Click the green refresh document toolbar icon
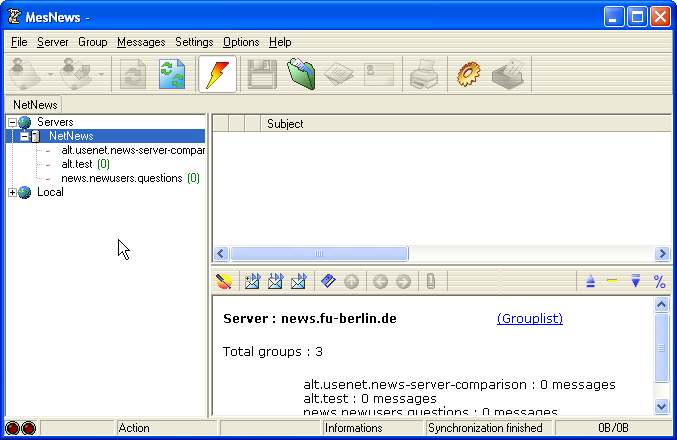This screenshot has width=677, height=440. tap(173, 75)
